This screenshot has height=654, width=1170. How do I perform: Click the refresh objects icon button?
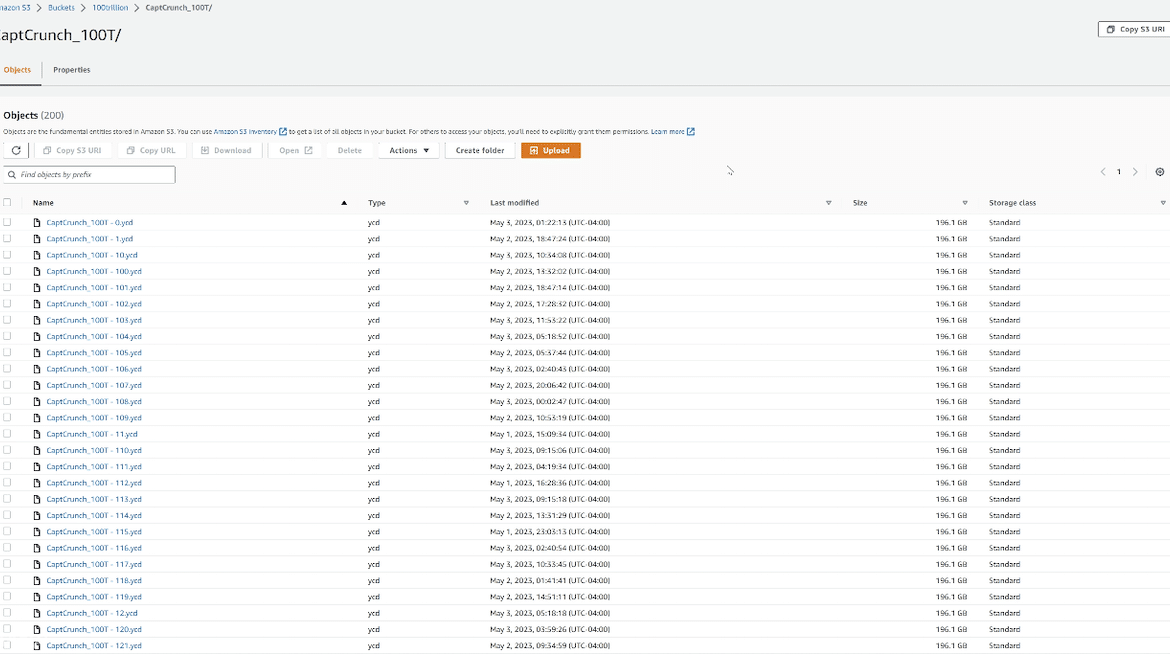tap(16, 150)
